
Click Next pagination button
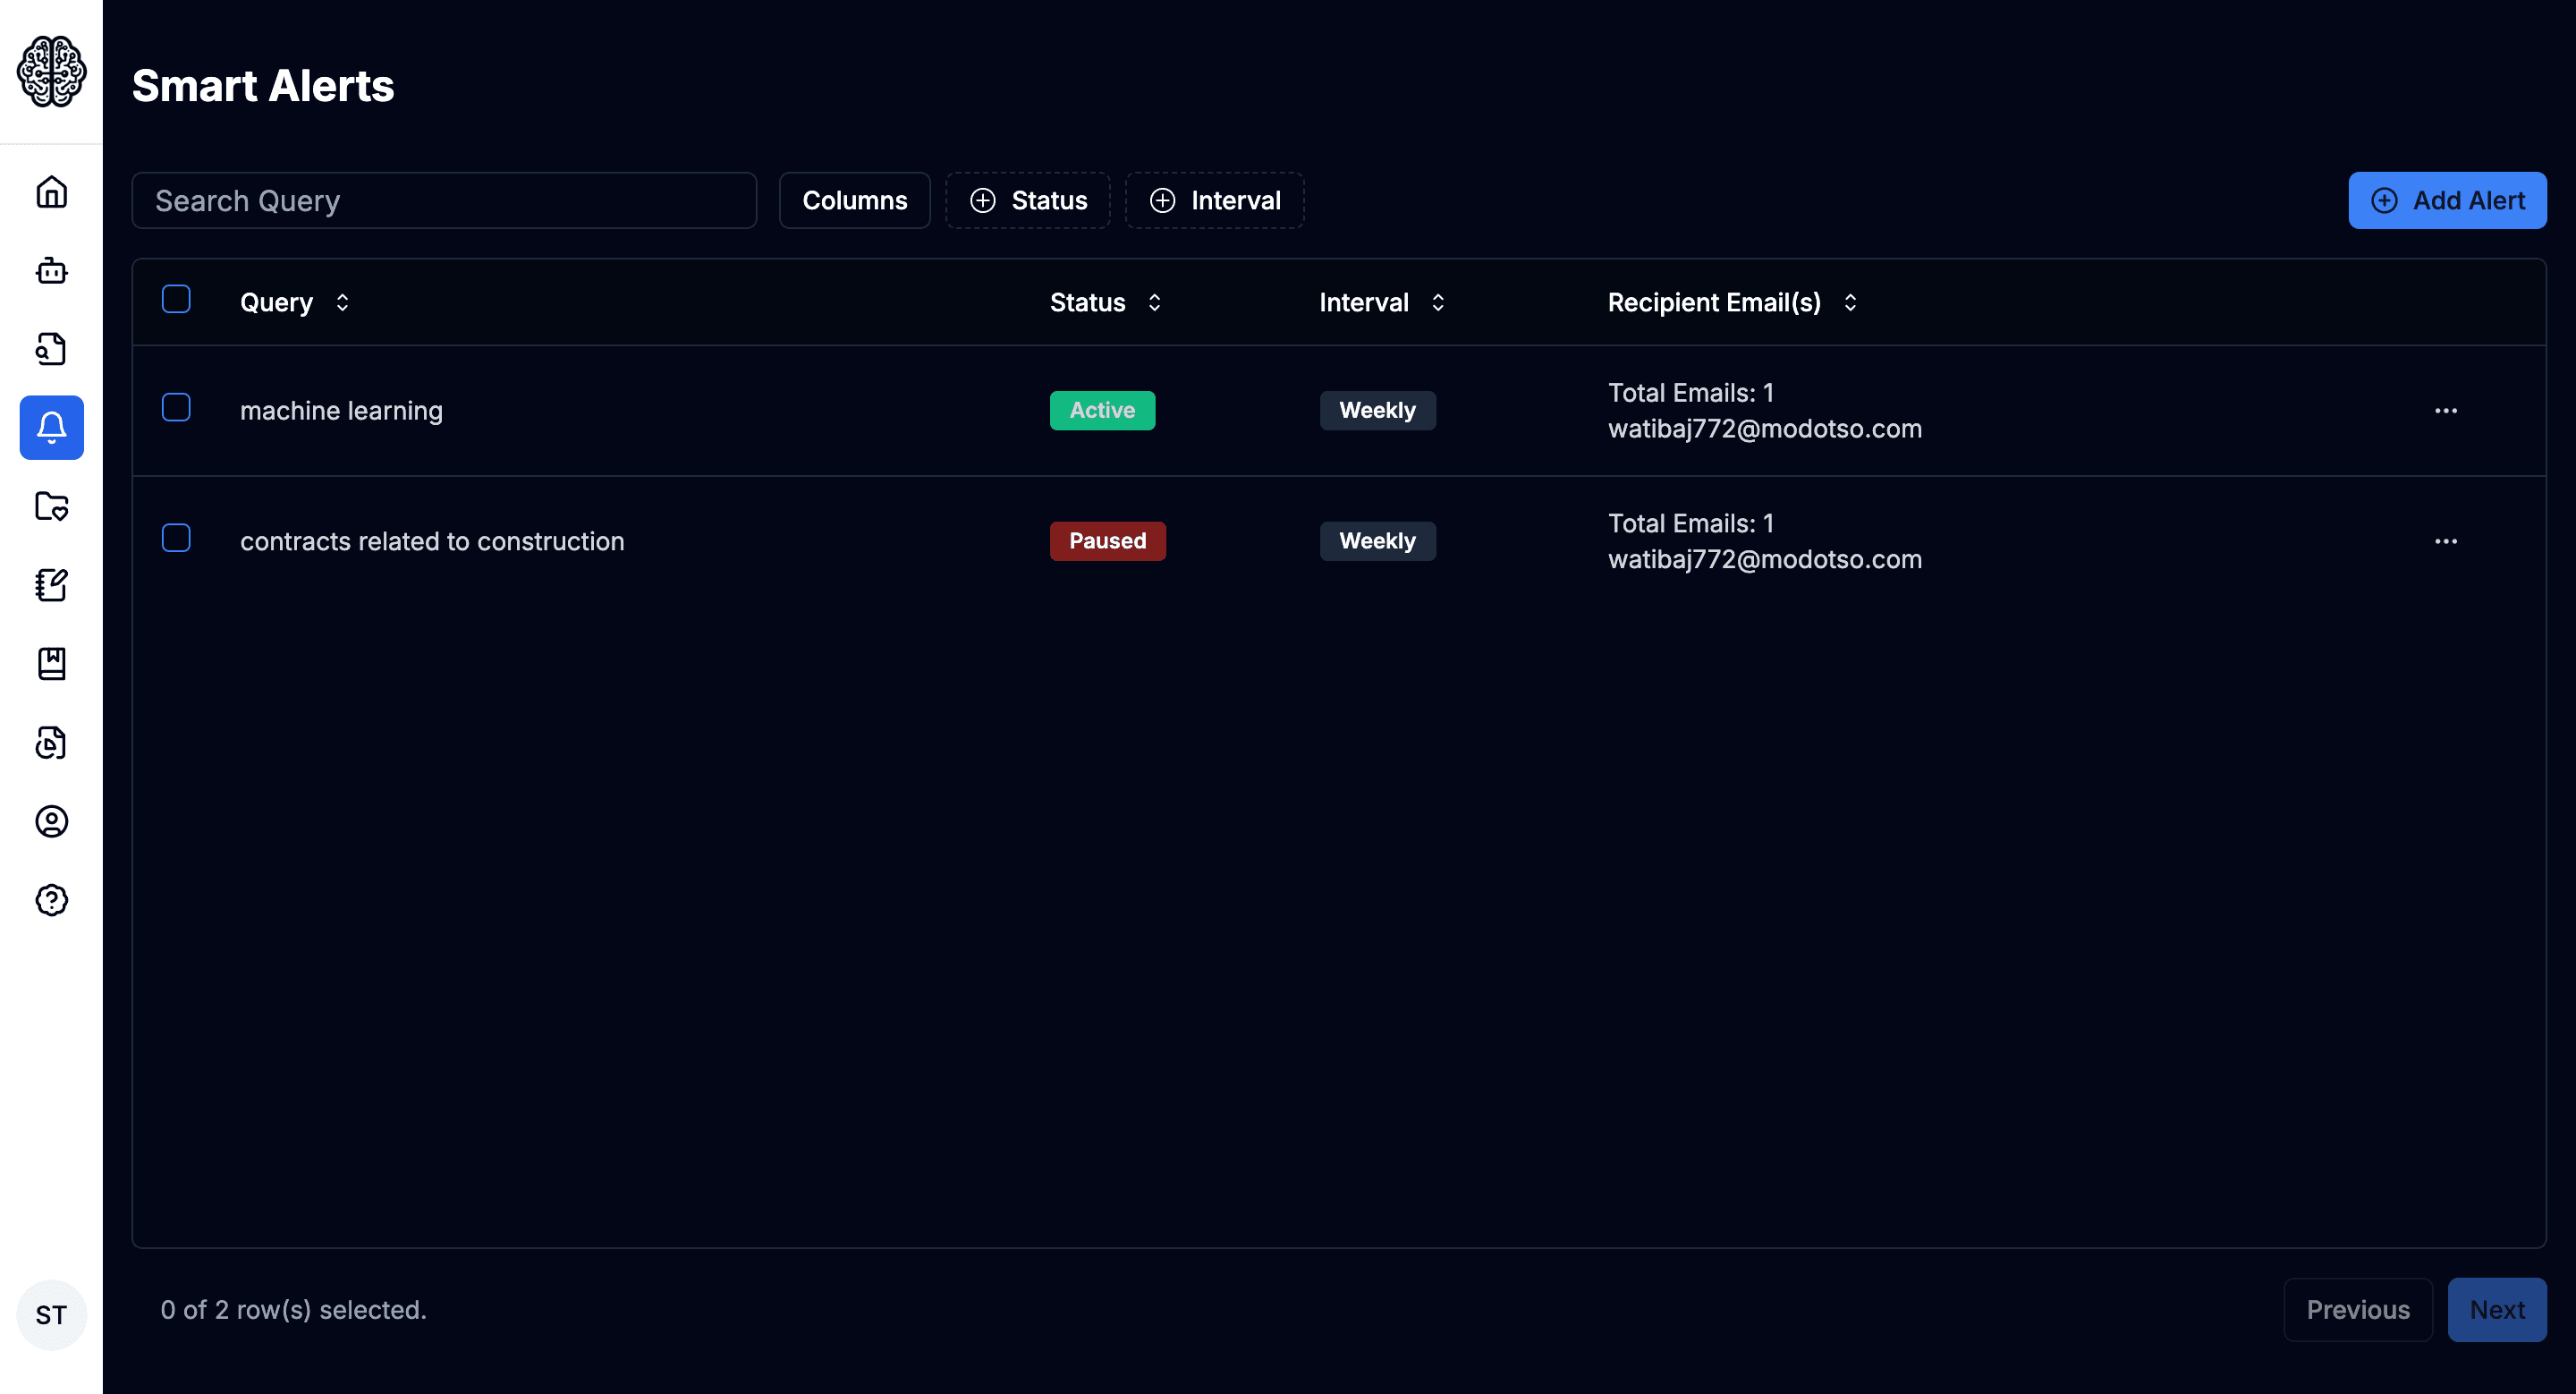click(x=2497, y=1310)
